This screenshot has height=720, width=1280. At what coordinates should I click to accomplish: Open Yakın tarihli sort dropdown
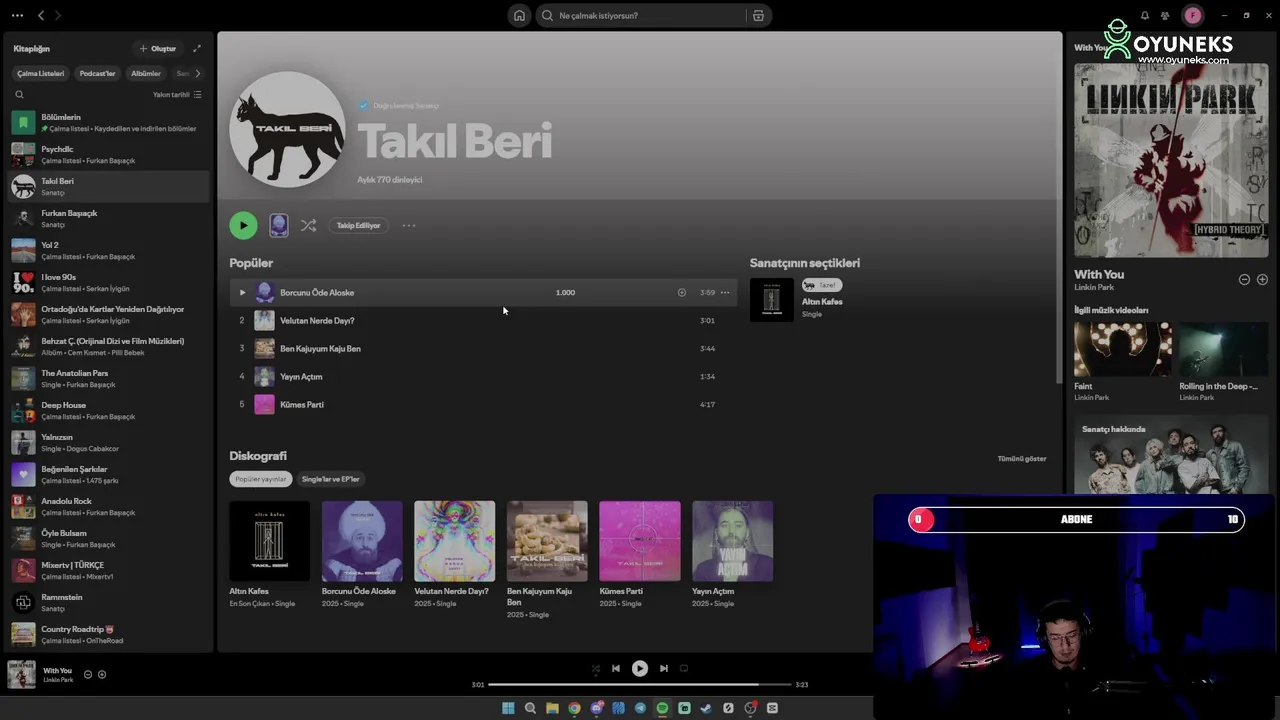click(x=177, y=95)
